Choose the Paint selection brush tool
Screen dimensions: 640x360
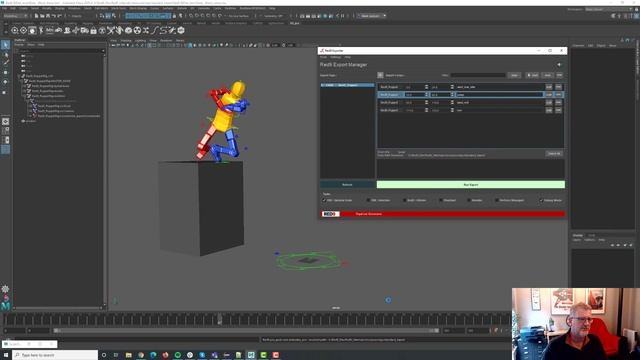5,63
